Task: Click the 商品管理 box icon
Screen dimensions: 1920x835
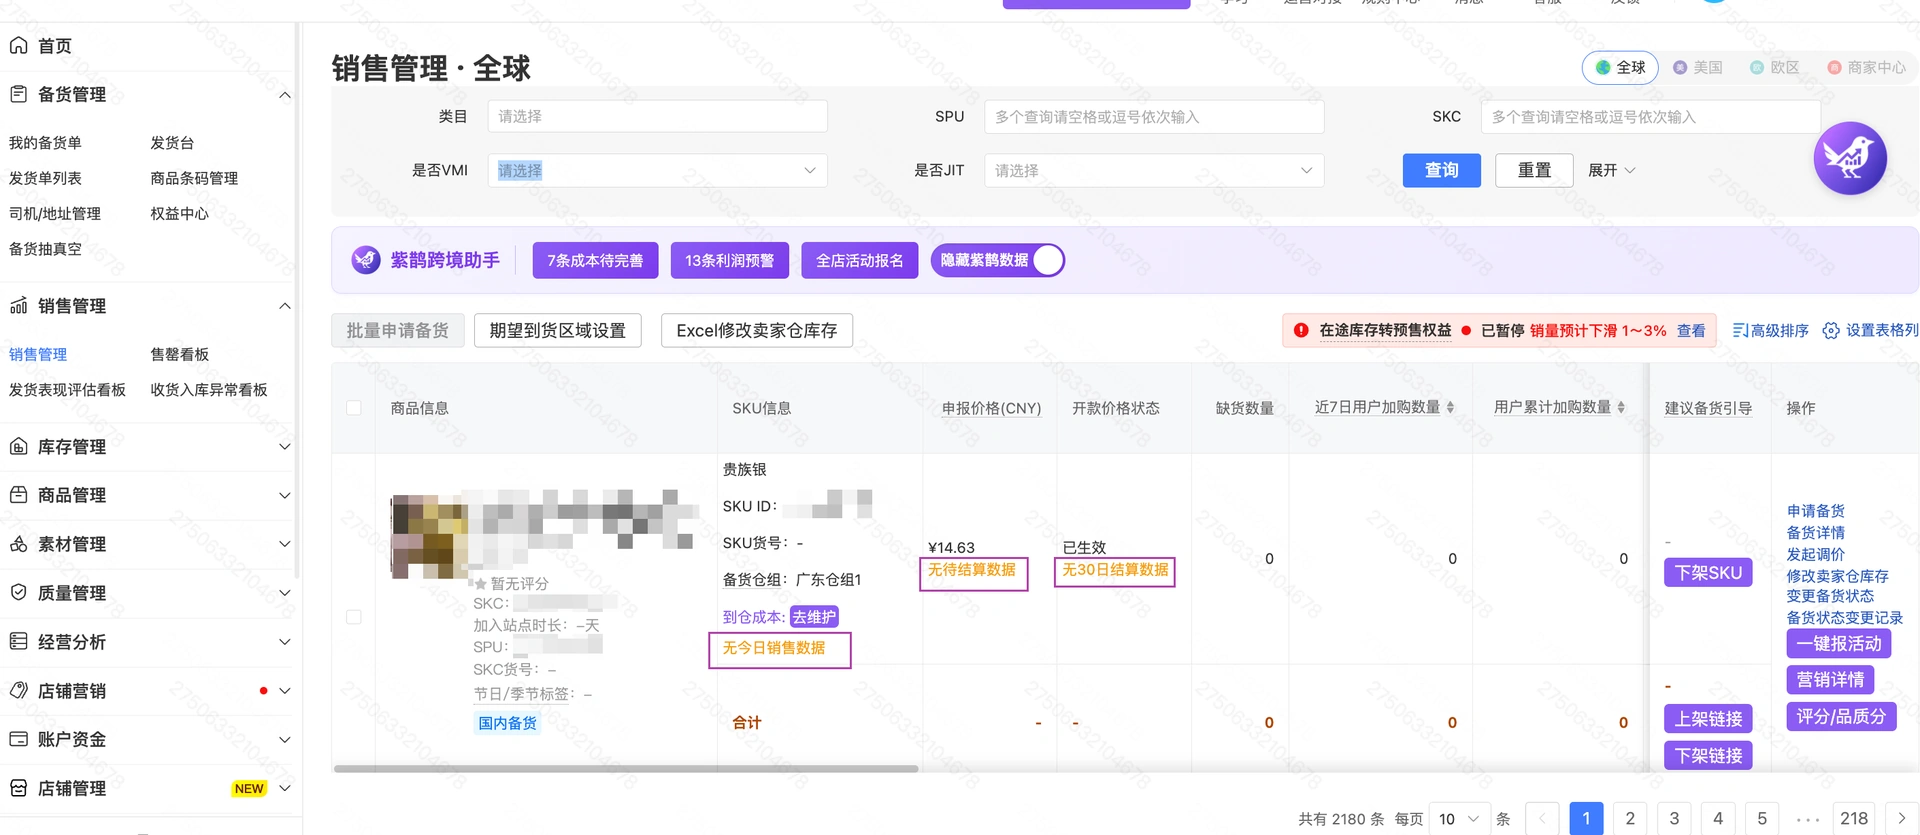Action: click(x=18, y=495)
